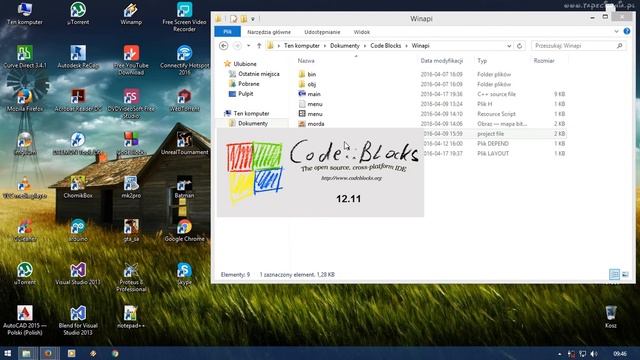
Task: Launch Blend for Visual Studio 2013
Action: tap(78, 320)
